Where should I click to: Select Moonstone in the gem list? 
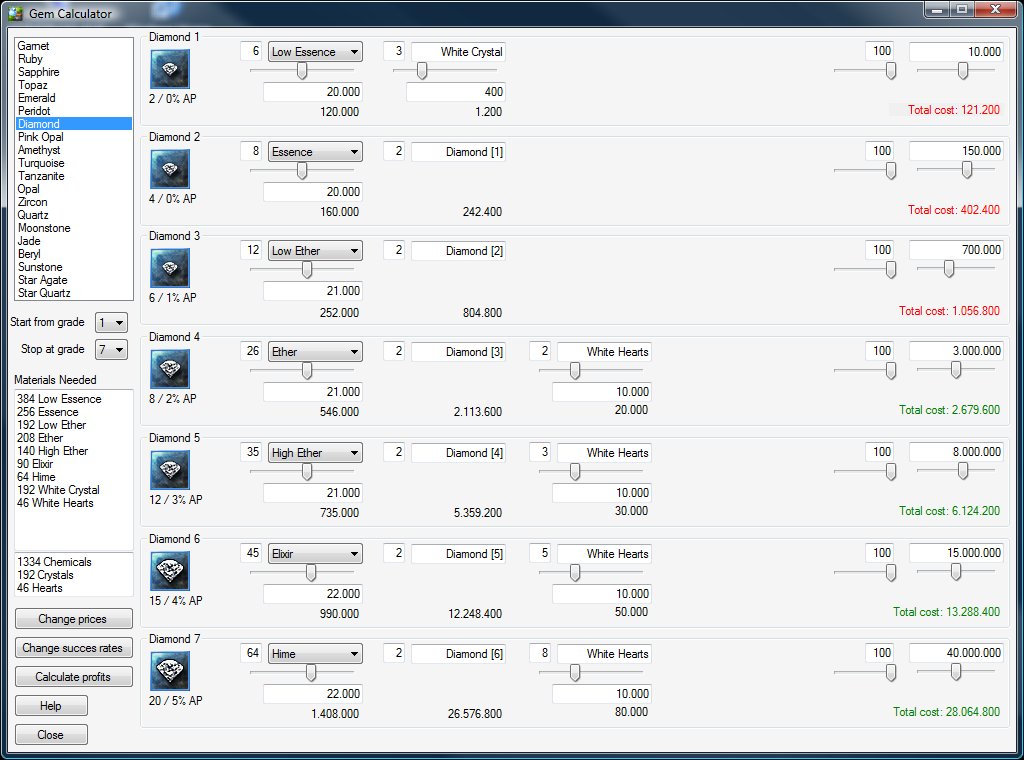pos(74,228)
